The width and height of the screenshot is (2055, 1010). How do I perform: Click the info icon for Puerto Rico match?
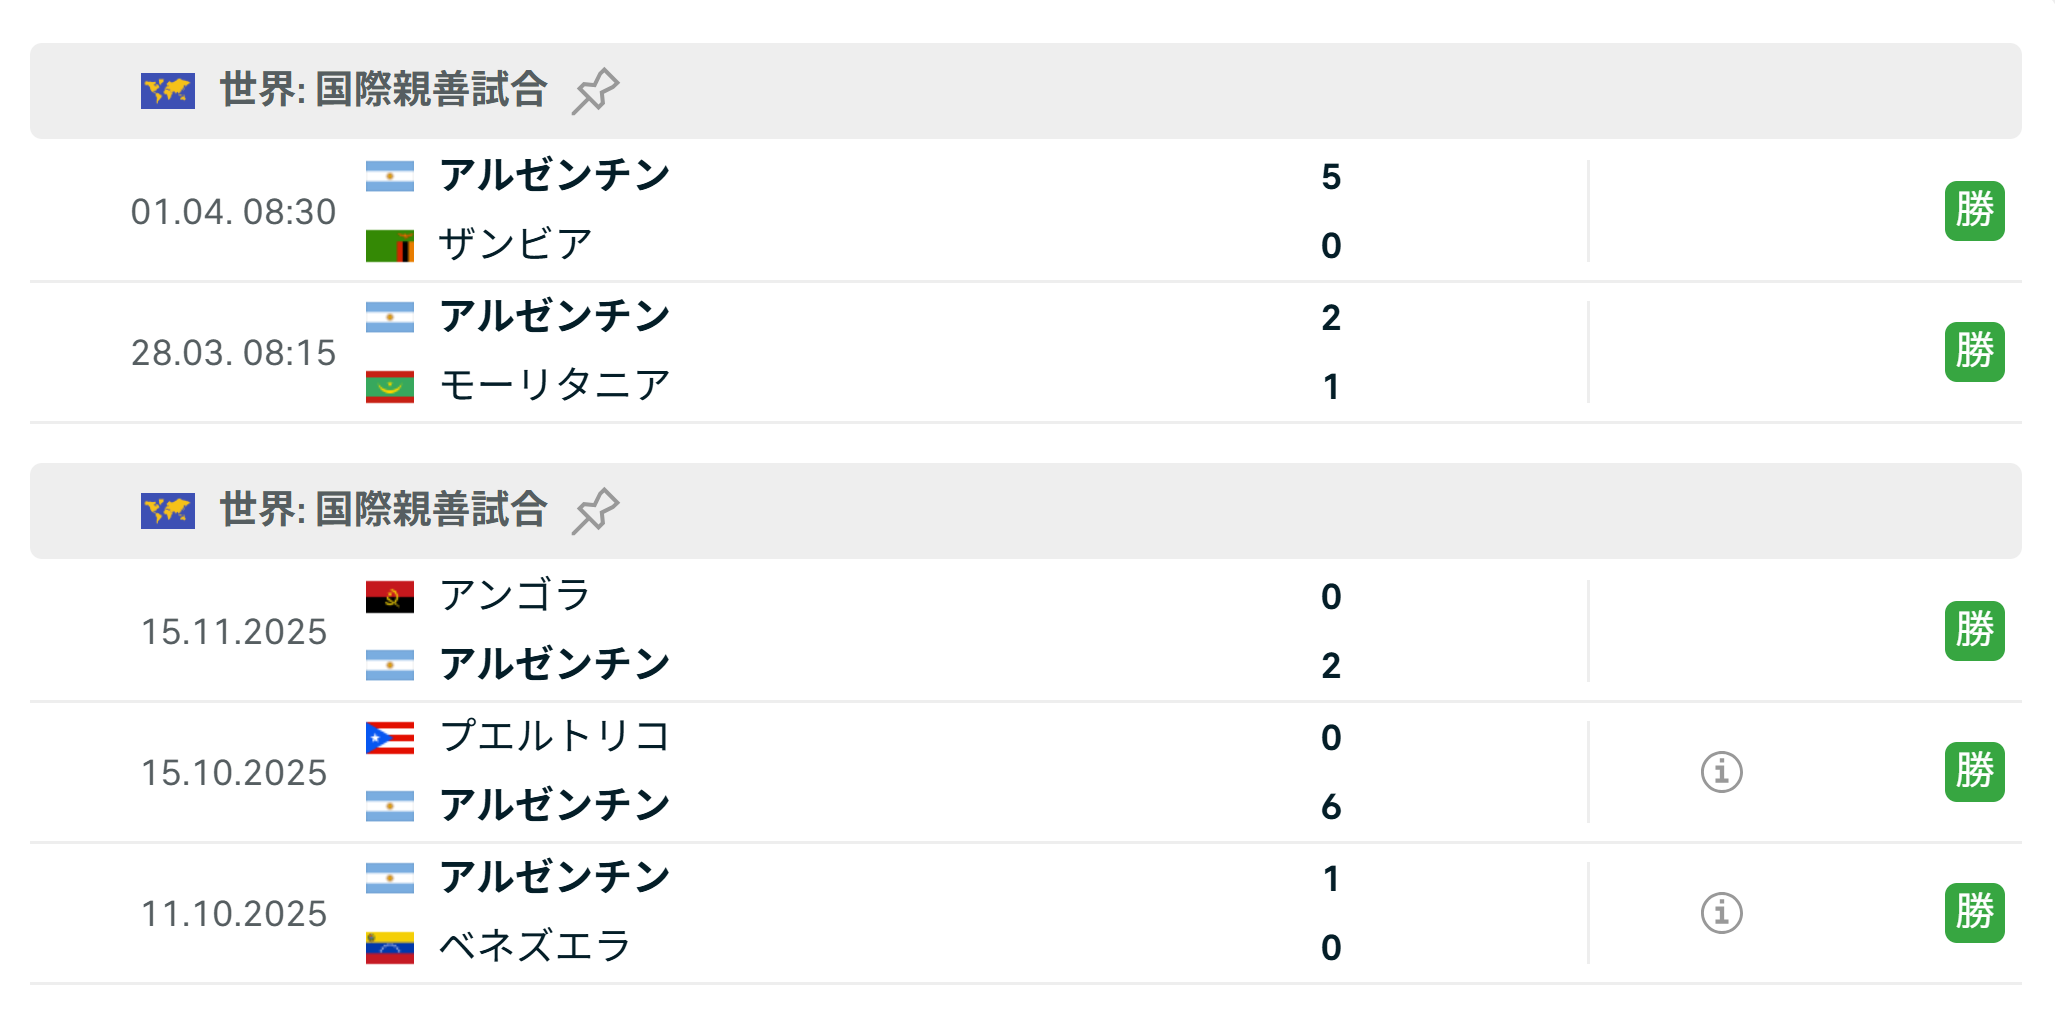click(1721, 772)
